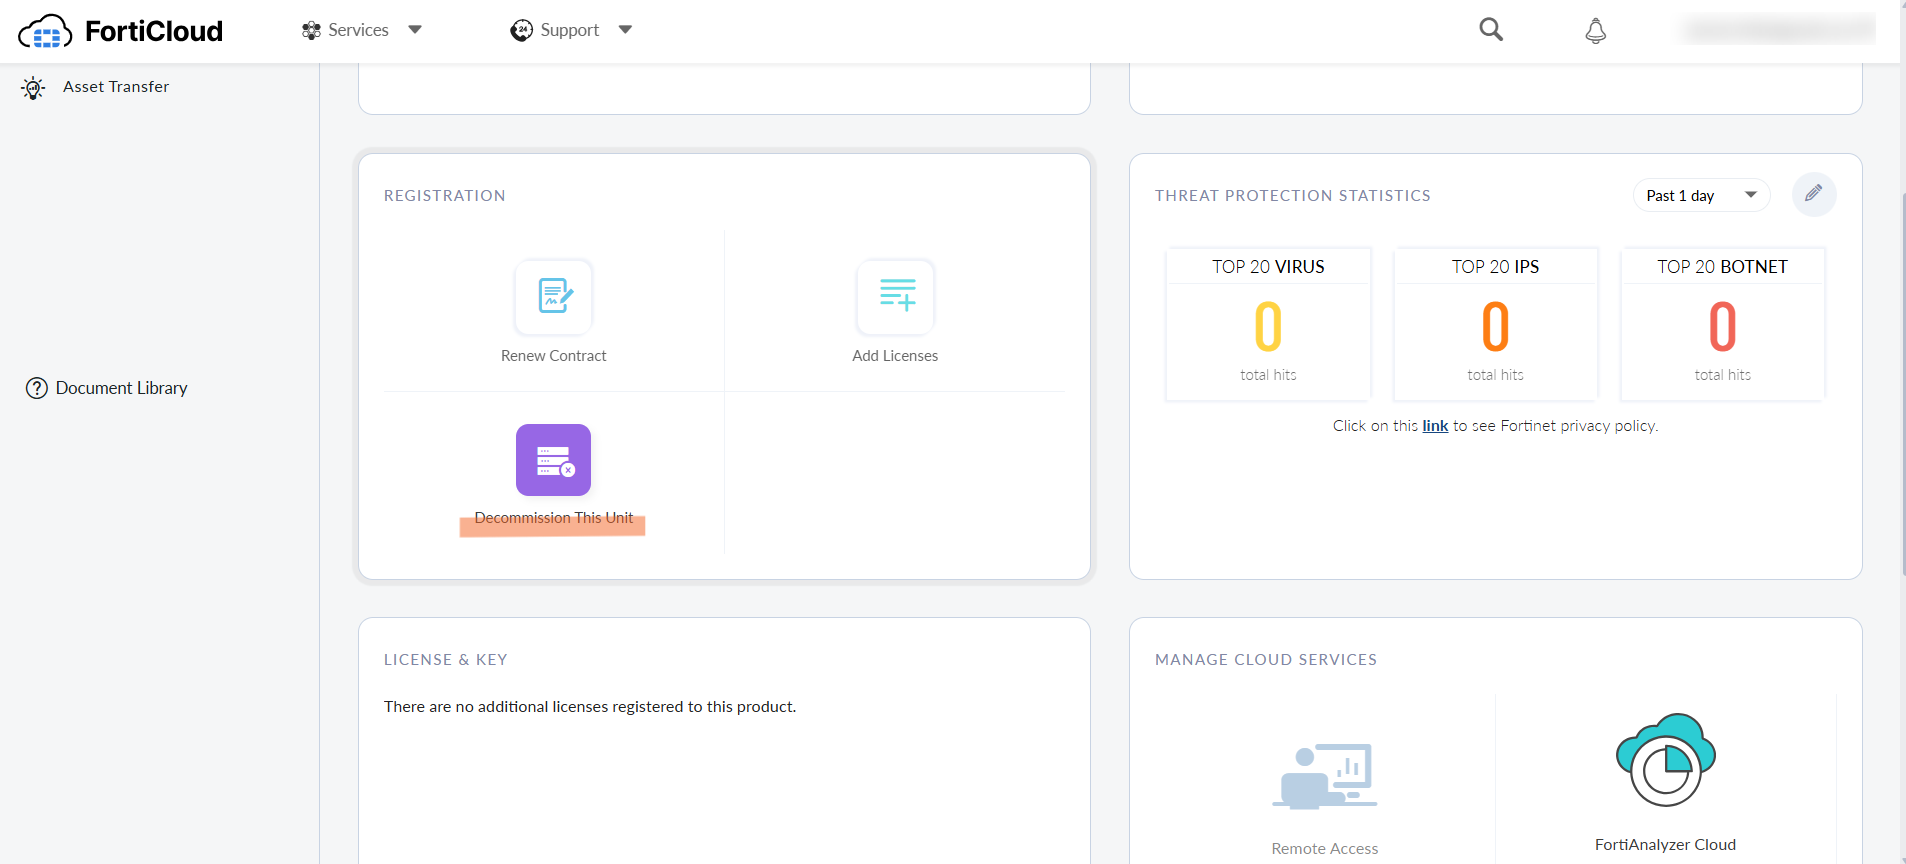Click the Support 24 headset icon
1906x864 pixels.
522,31
